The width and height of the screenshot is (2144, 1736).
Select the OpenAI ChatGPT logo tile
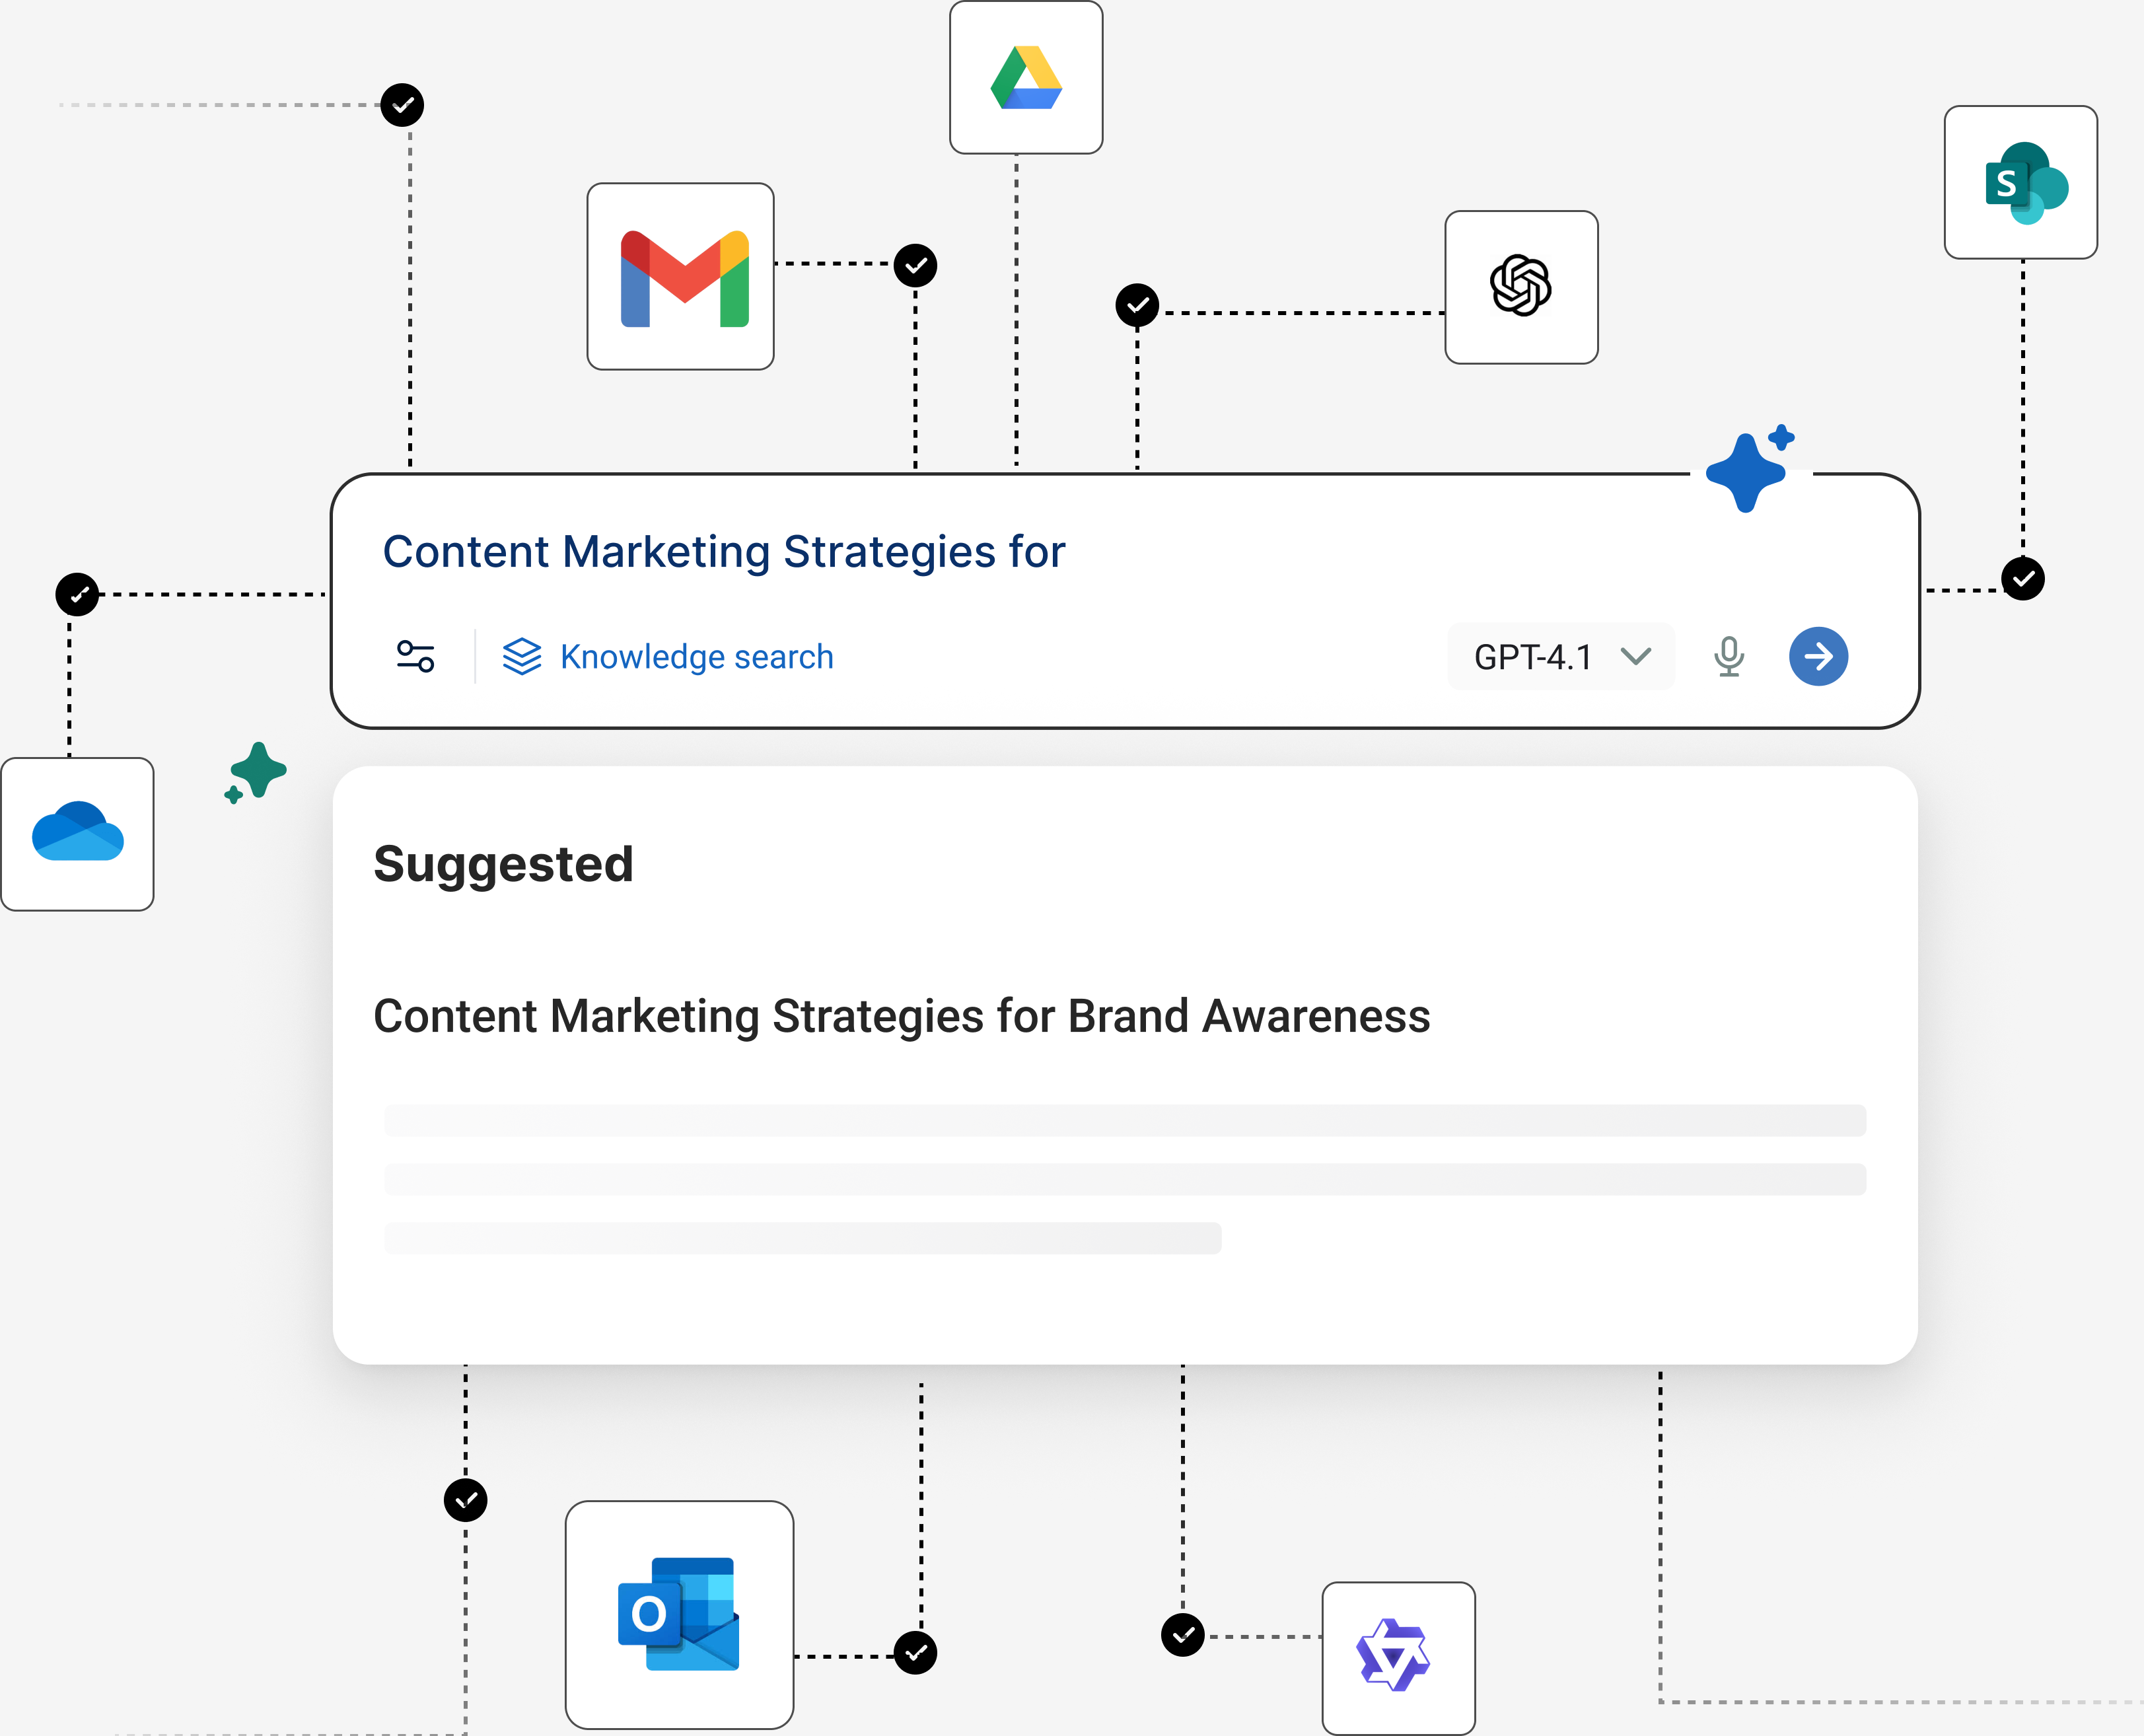(1521, 287)
